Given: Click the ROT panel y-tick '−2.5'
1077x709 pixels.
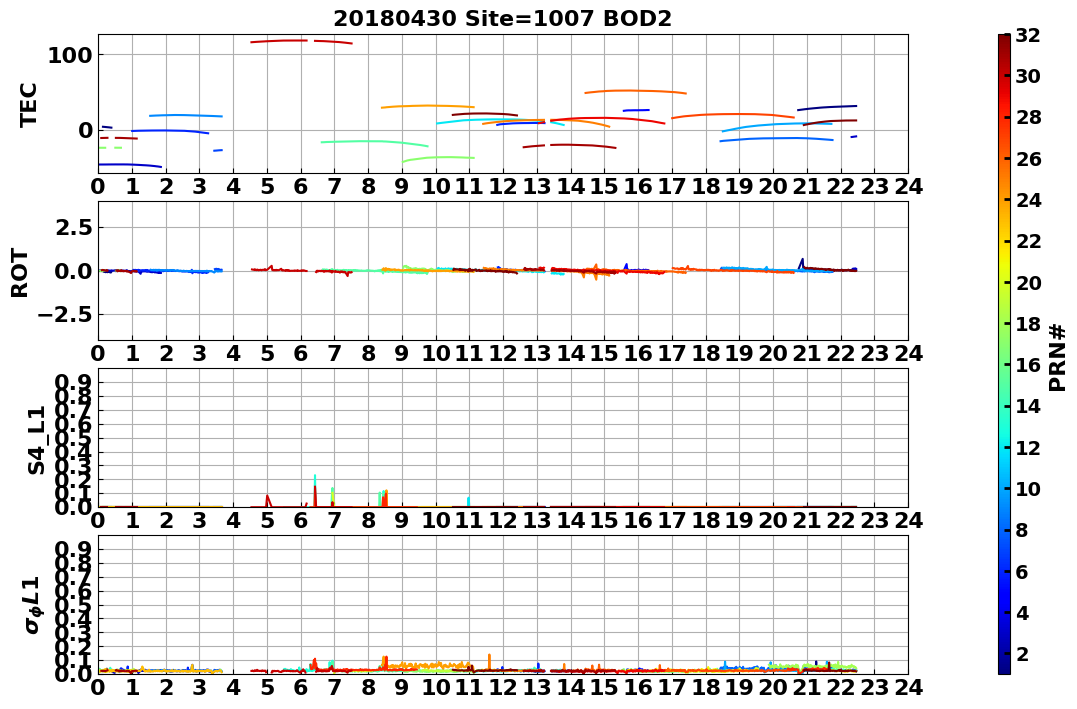Looking at the screenshot, I should pyautogui.click(x=67, y=315).
